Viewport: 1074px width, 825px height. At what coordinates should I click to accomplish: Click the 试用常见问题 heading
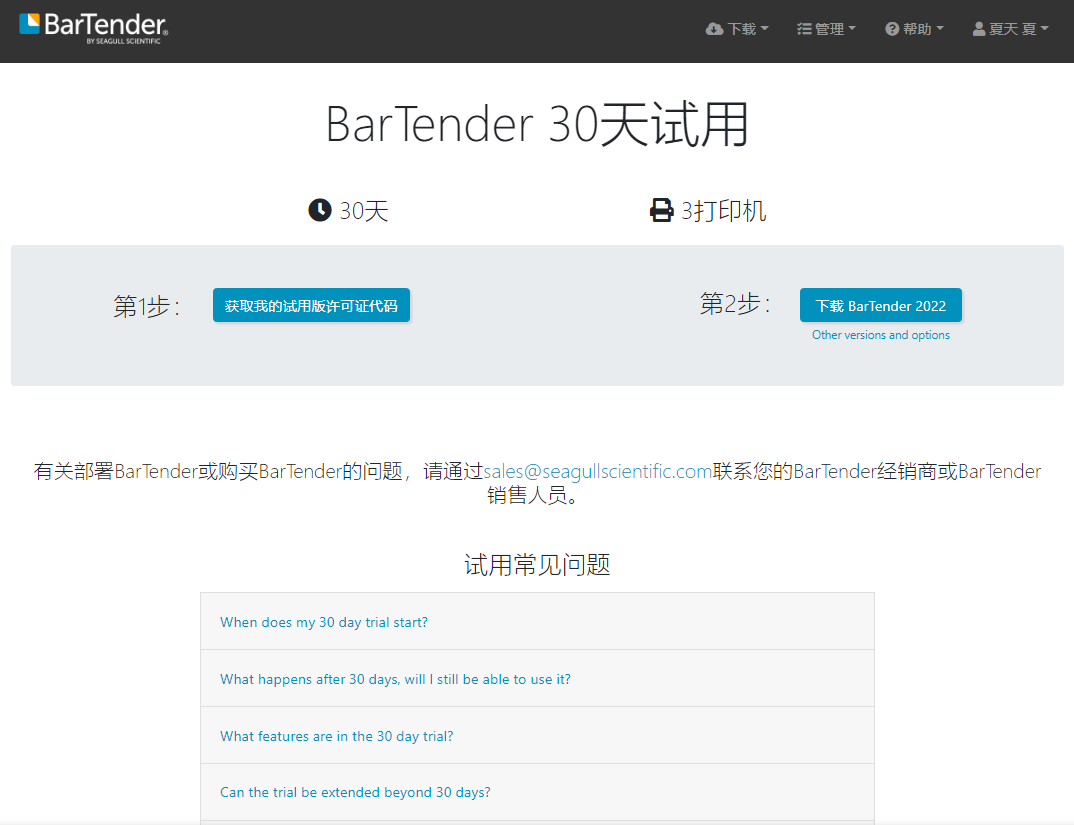537,565
